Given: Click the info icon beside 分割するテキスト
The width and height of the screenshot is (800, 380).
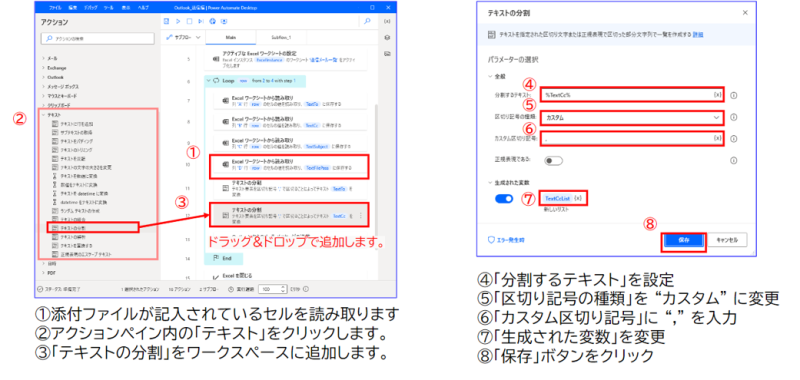Looking at the screenshot, I should 734,95.
